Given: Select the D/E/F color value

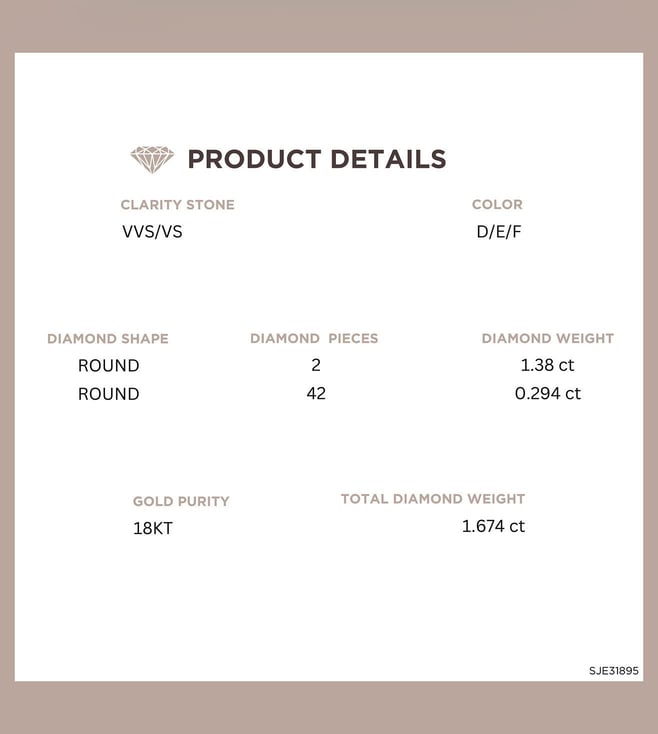Looking at the screenshot, I should (x=499, y=232).
